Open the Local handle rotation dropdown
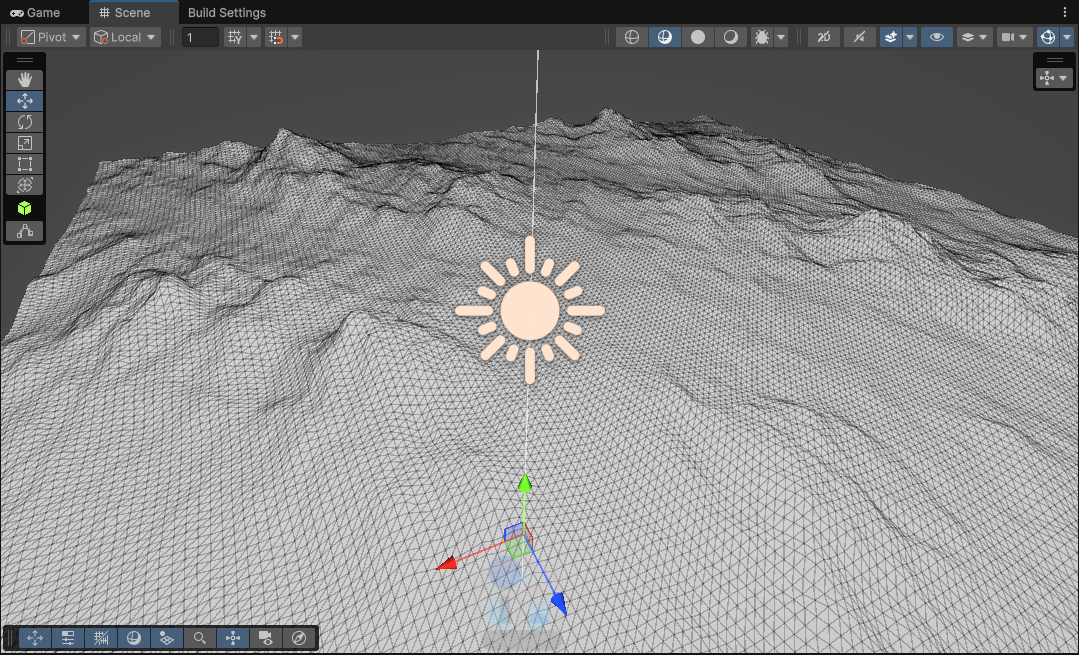The height and width of the screenshot is (655, 1079). [125, 37]
